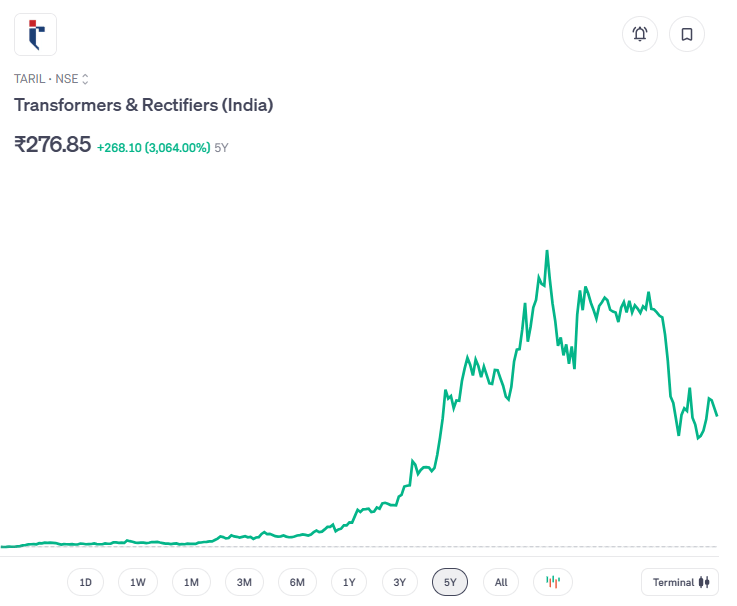Screen dimensions: 737x606
Task: Switch chart to 6M range
Action: coord(297,582)
